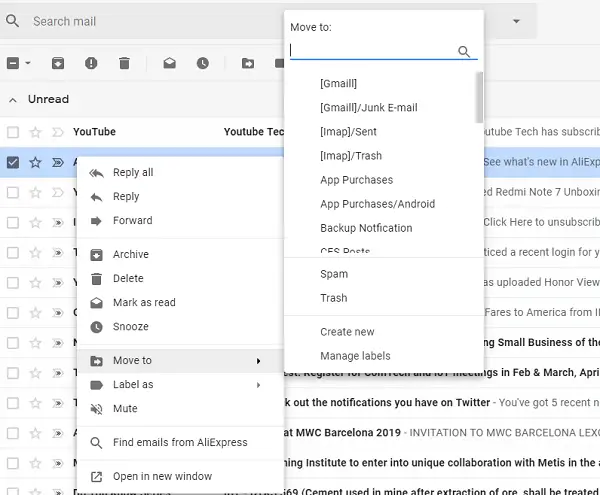This screenshot has width=600, height=495.
Task: Check the MWC Barcelona 2019 email checkbox
Action: click(13, 433)
